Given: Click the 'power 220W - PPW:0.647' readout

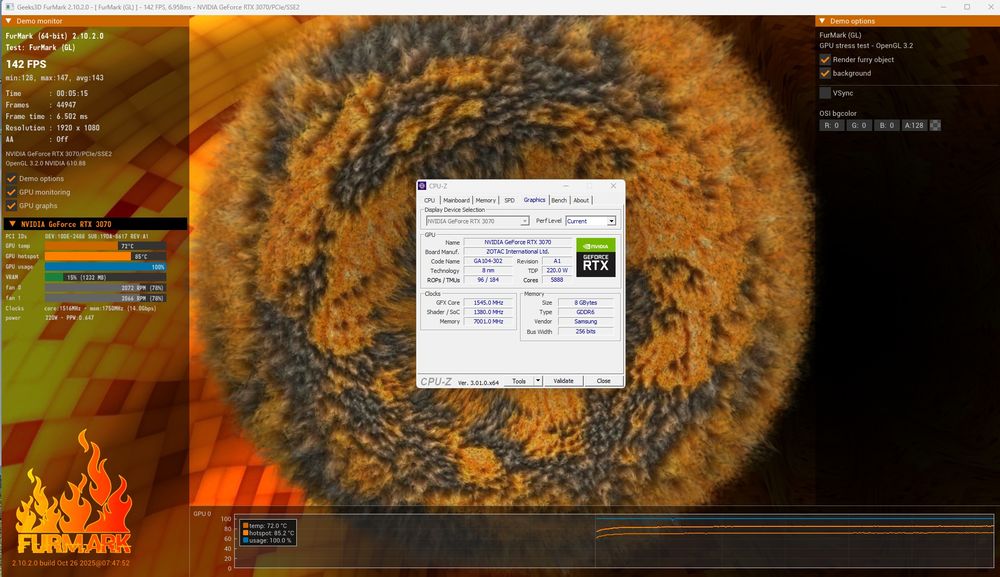Looking at the screenshot, I should (50, 318).
